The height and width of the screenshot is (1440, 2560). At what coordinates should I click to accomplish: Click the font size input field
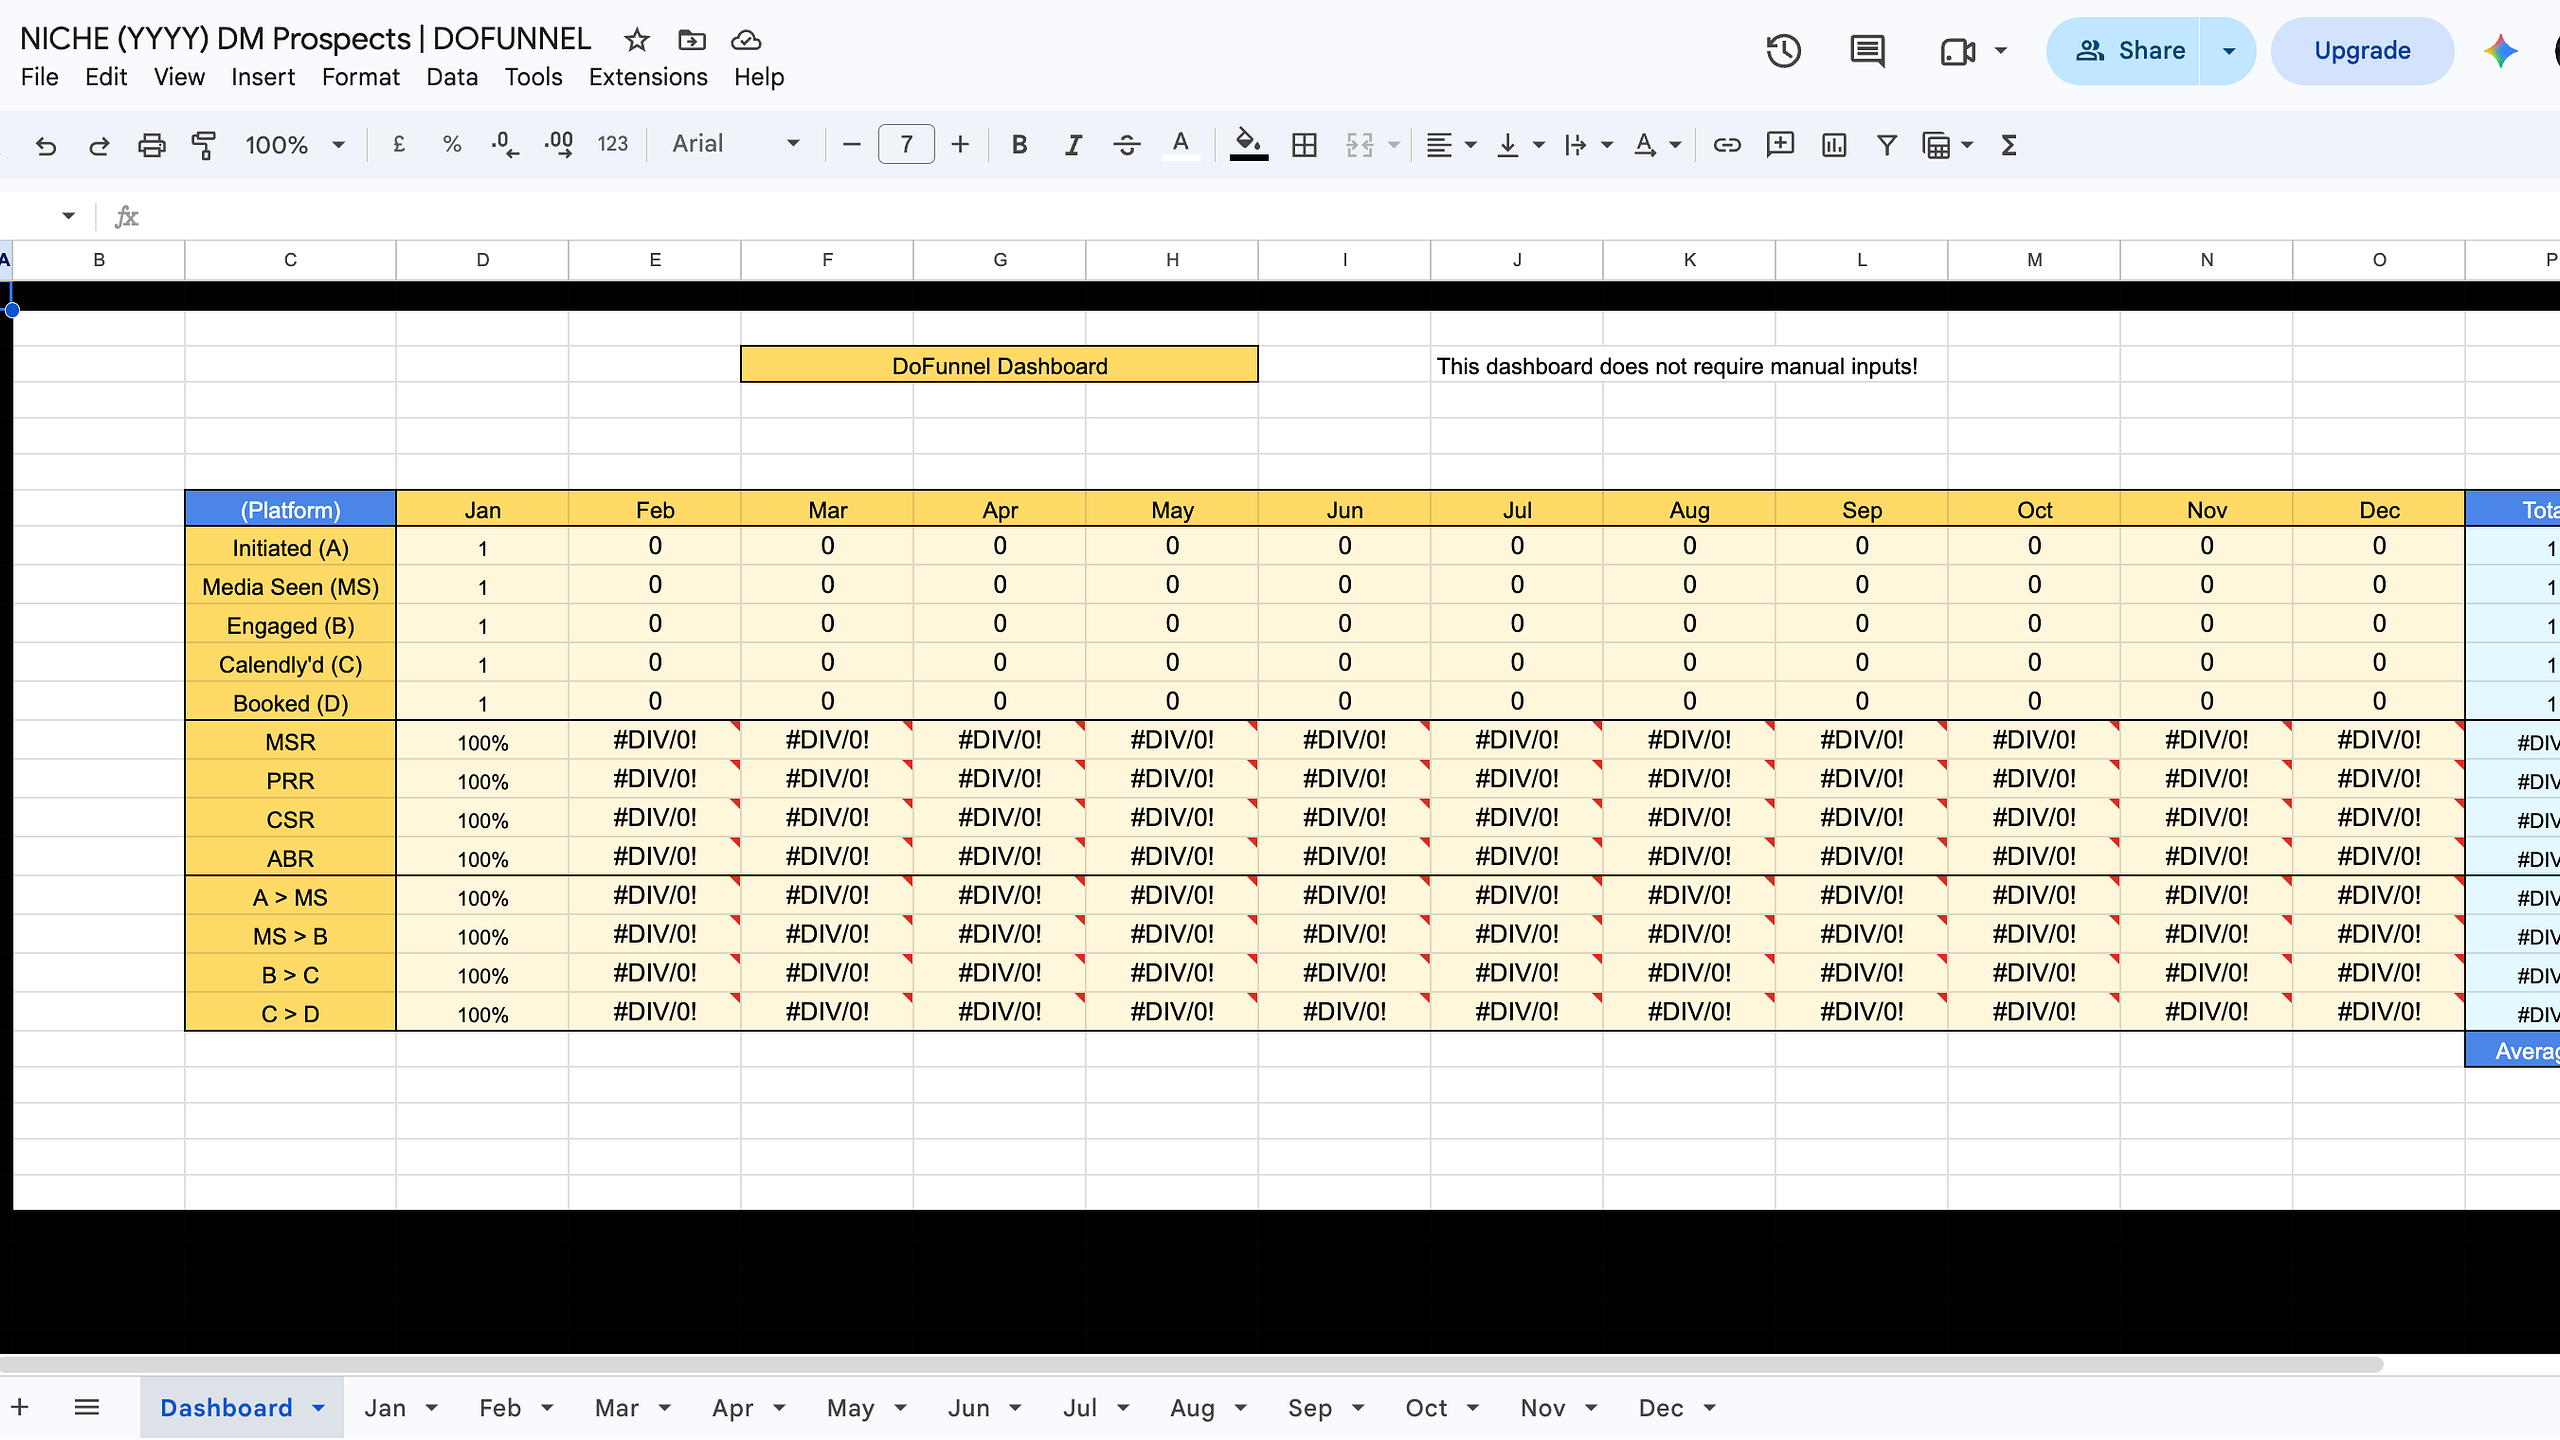pos(906,145)
